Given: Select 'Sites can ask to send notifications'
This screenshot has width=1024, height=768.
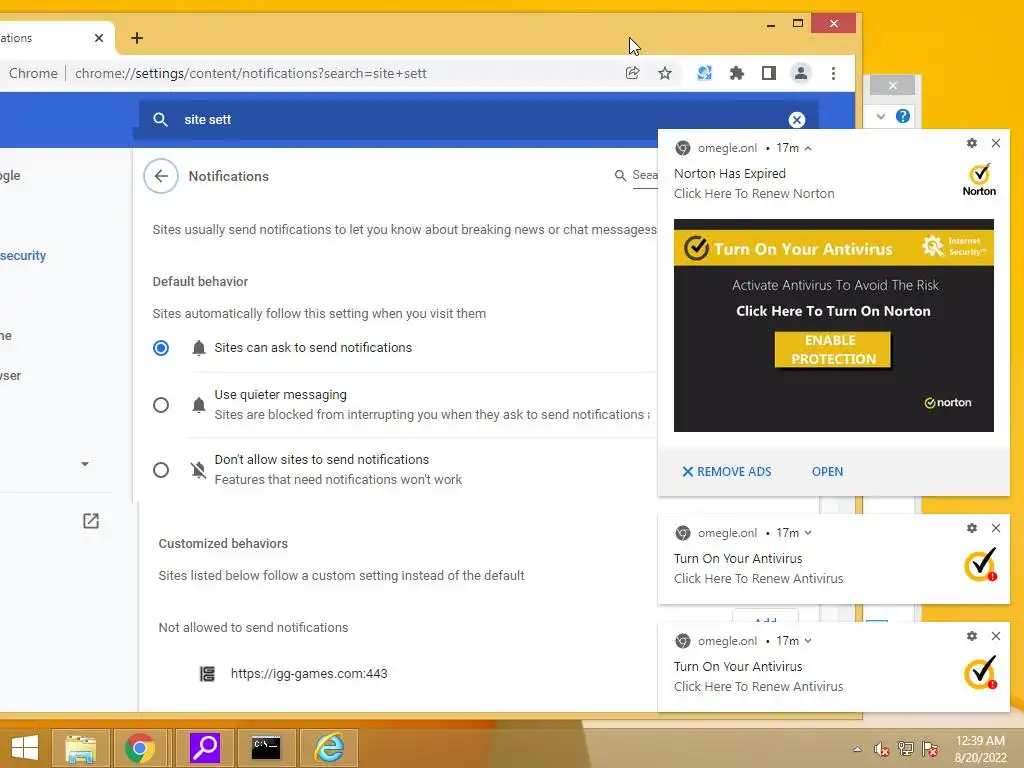Looking at the screenshot, I should 161,347.
